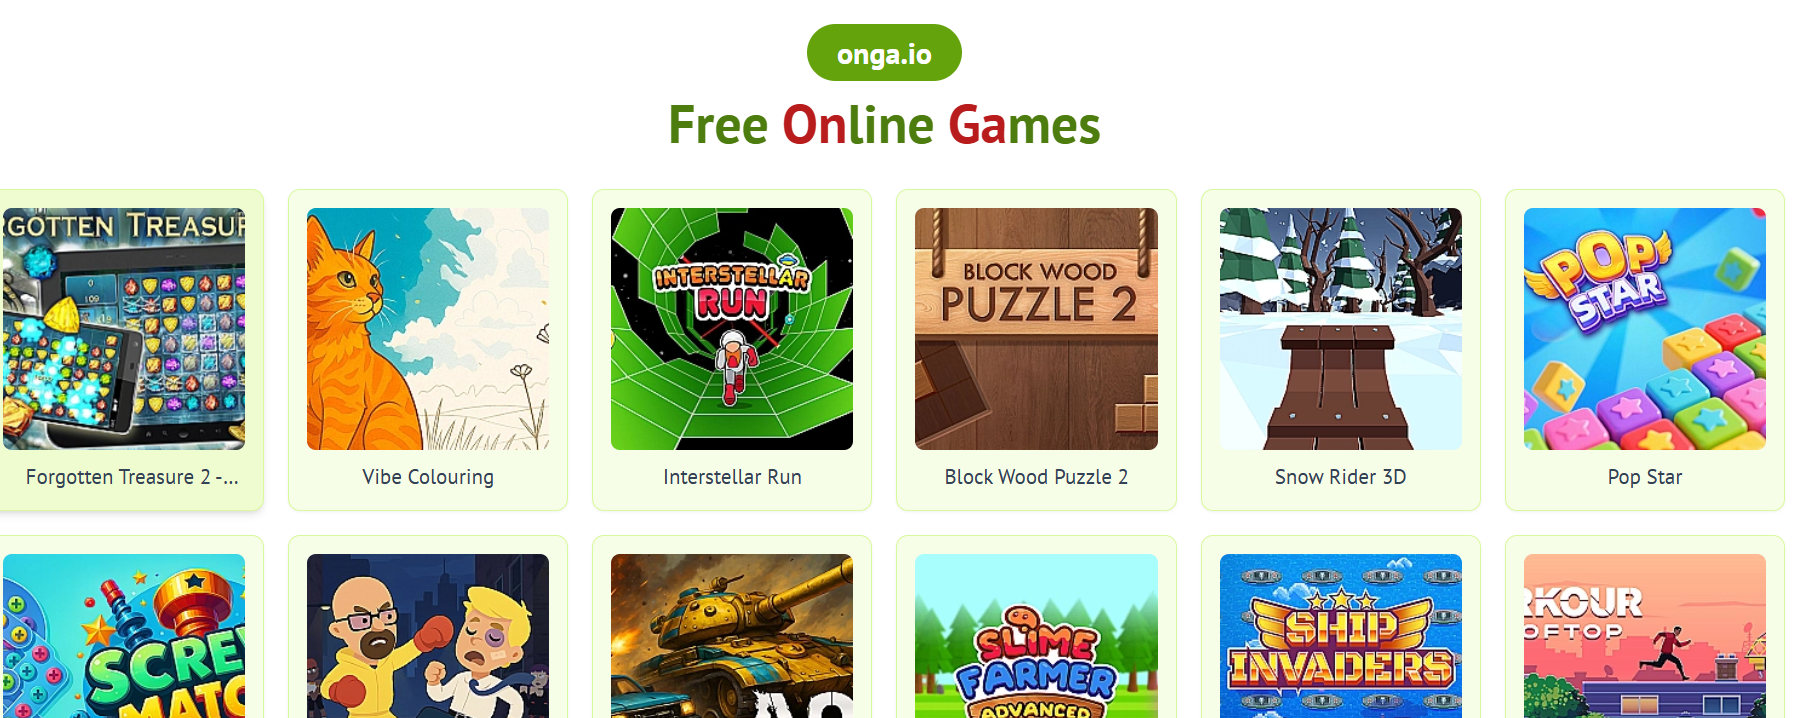Click the Vibe Colouring title text
The image size is (1819, 718).
(428, 477)
